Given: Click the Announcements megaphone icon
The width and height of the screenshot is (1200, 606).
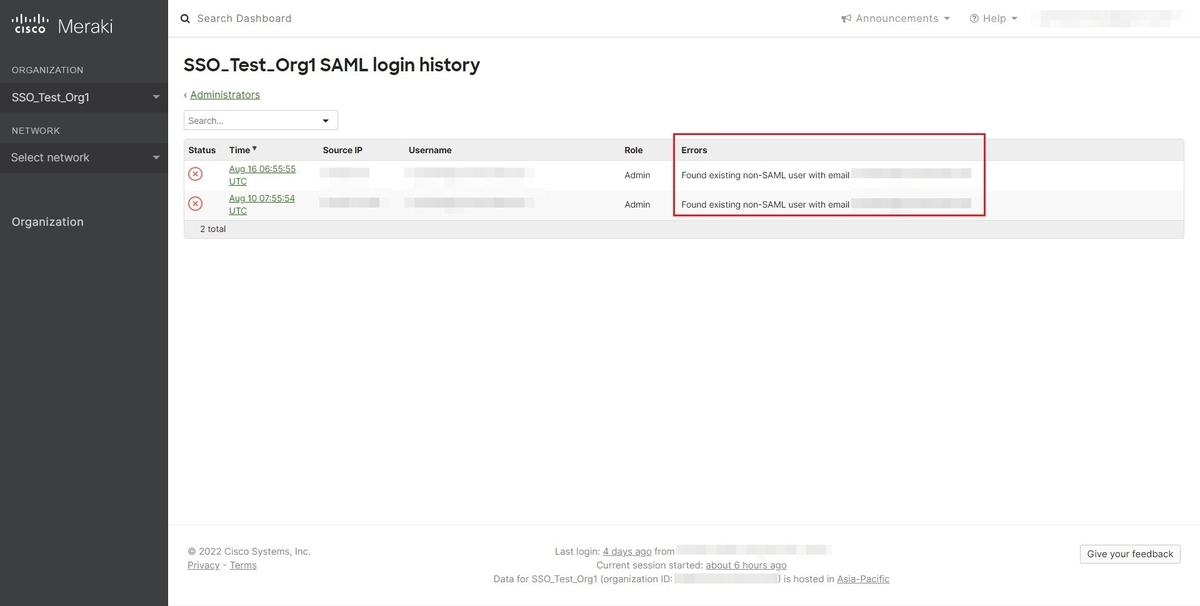Looking at the screenshot, I should pos(846,18).
